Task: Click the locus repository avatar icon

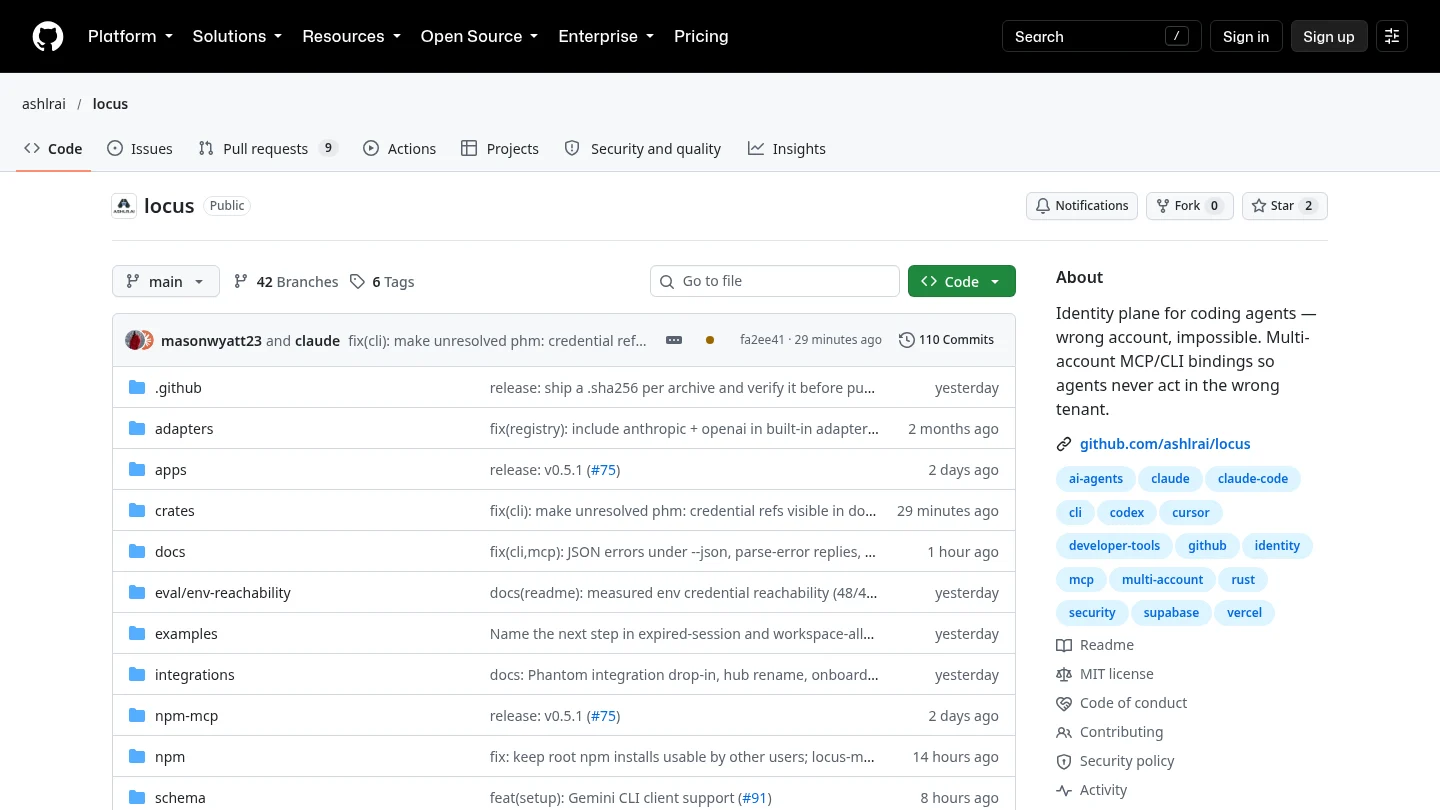Action: pyautogui.click(x=124, y=206)
